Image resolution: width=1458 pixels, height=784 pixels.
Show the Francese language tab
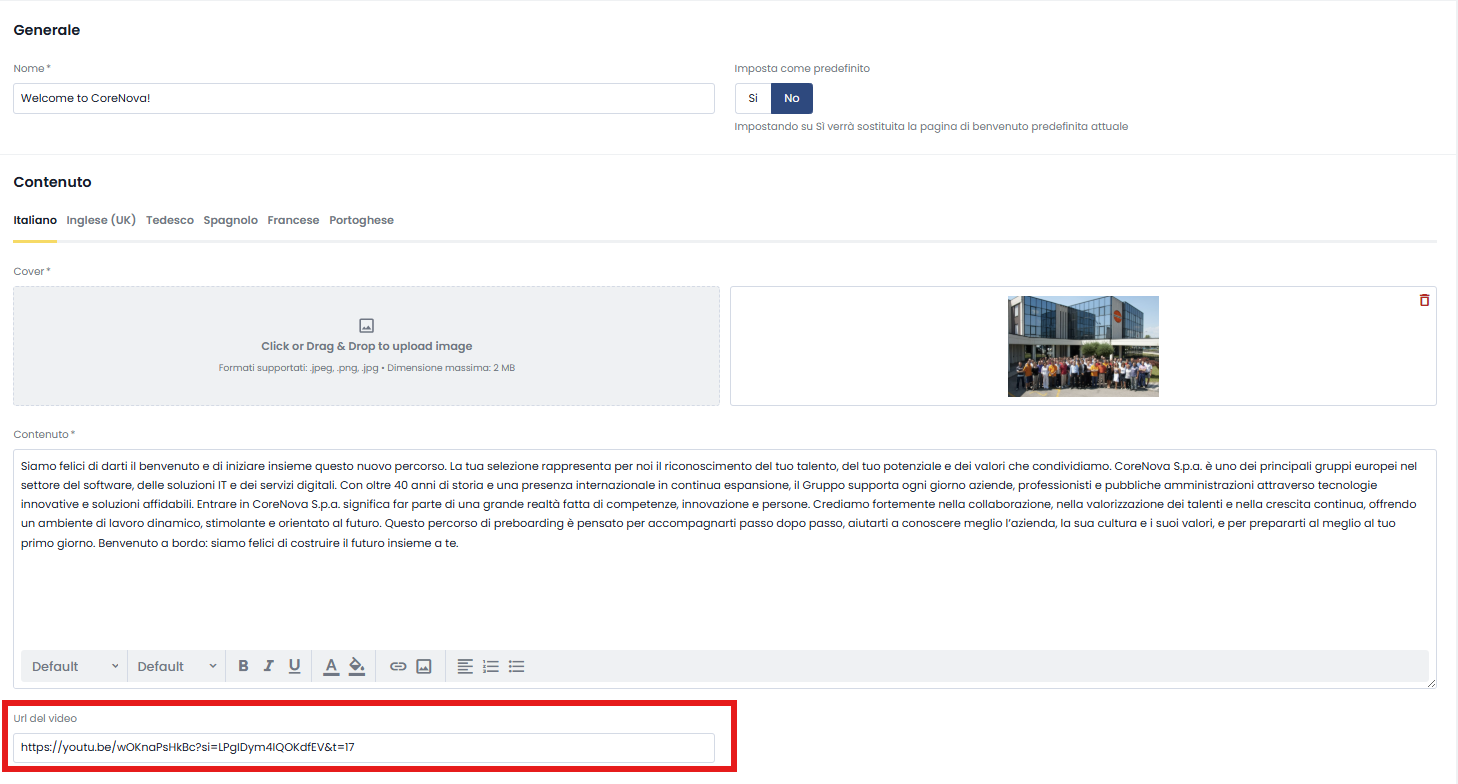pos(294,220)
